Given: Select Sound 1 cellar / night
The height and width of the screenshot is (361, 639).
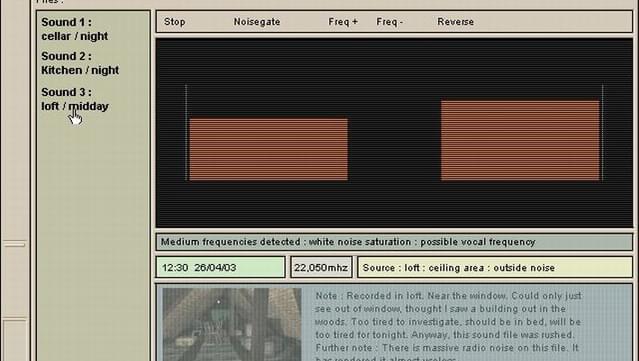Looking at the screenshot, I should click(x=75, y=29).
